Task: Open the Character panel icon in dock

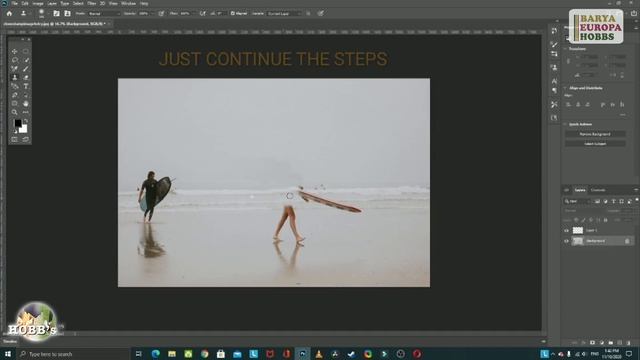Action: [554, 81]
